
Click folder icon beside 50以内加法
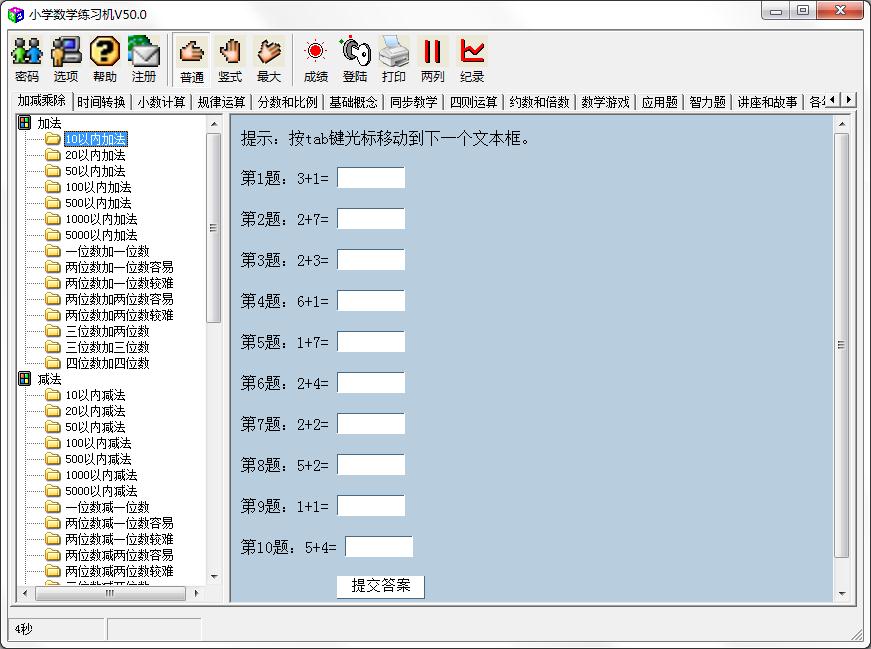click(x=53, y=171)
